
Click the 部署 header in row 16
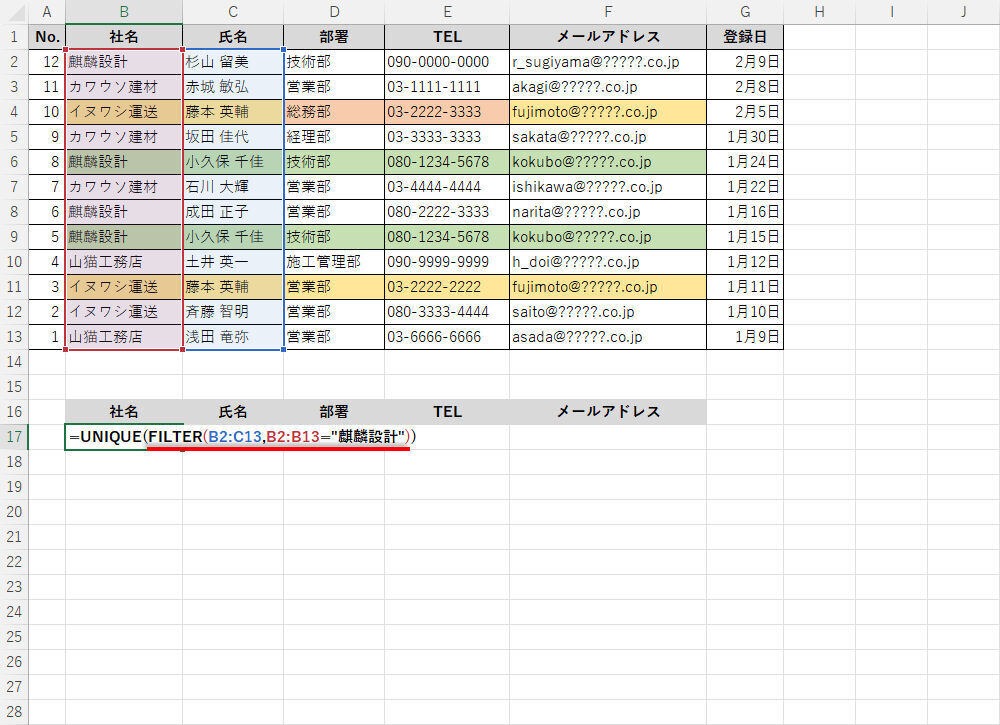pyautogui.click(x=334, y=412)
